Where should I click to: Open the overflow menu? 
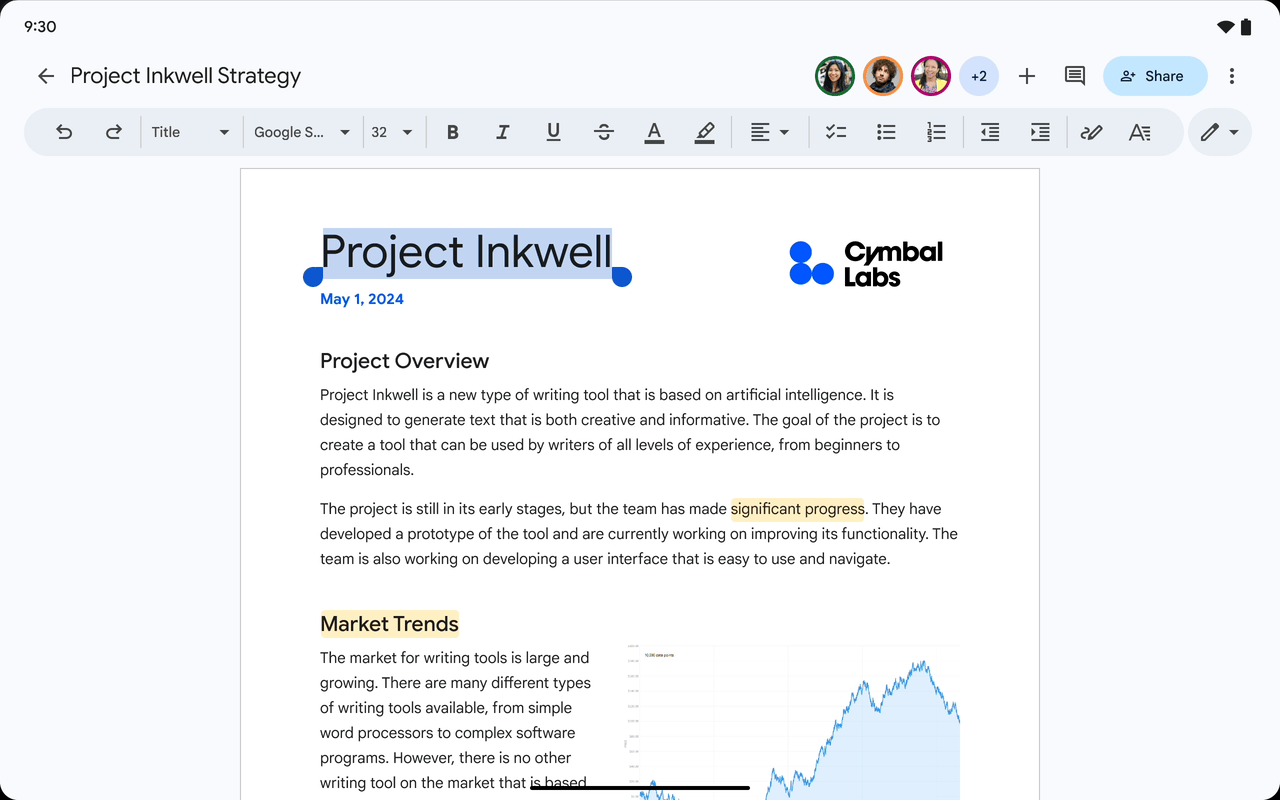[1231, 75]
